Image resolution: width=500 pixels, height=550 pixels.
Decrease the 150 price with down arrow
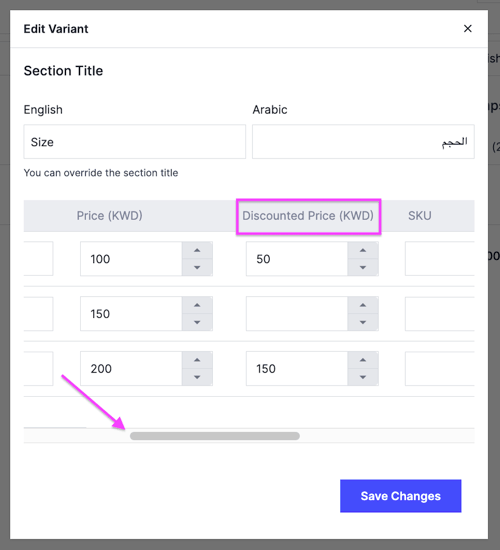click(197, 322)
